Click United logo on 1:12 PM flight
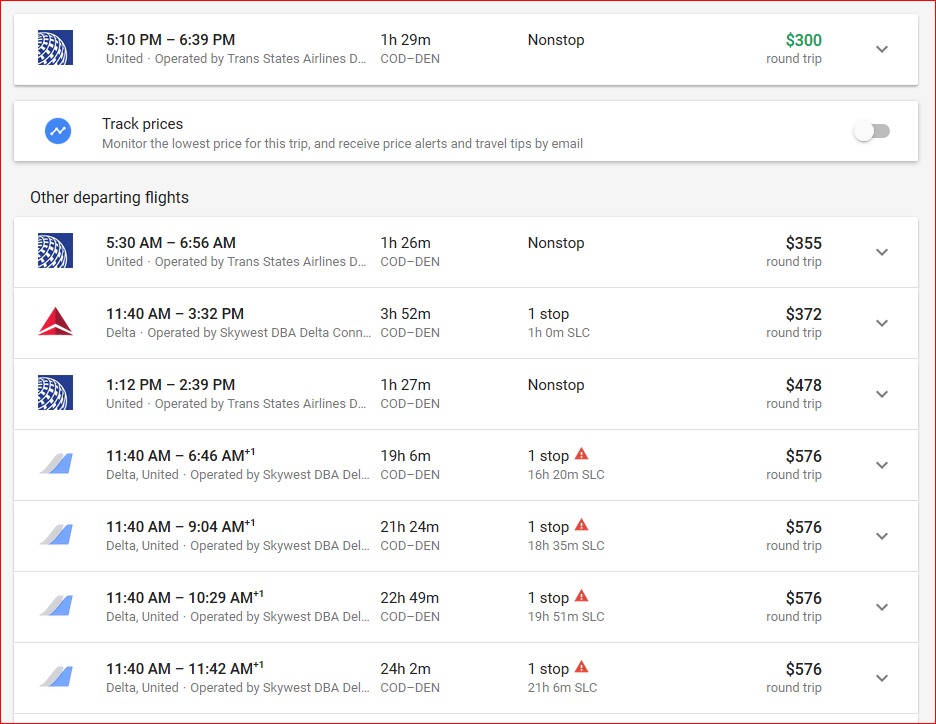The height and width of the screenshot is (724, 936). coord(56,394)
